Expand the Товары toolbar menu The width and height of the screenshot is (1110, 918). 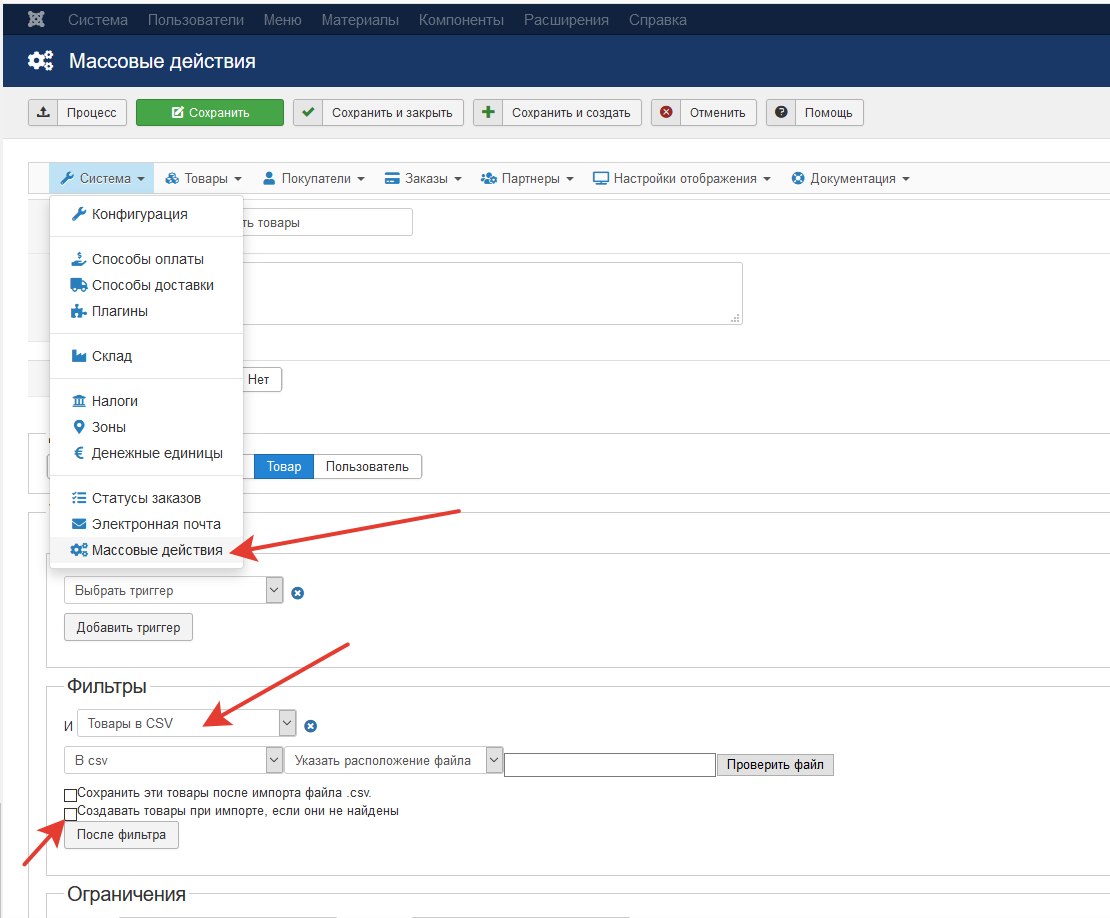pyautogui.click(x=203, y=178)
